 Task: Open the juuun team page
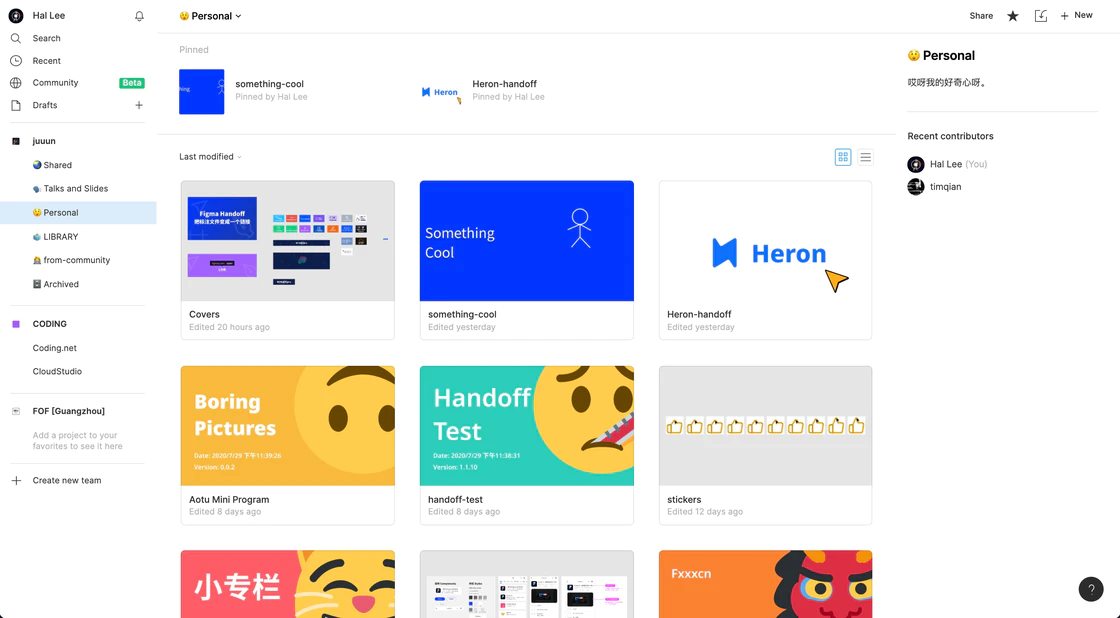(44, 141)
